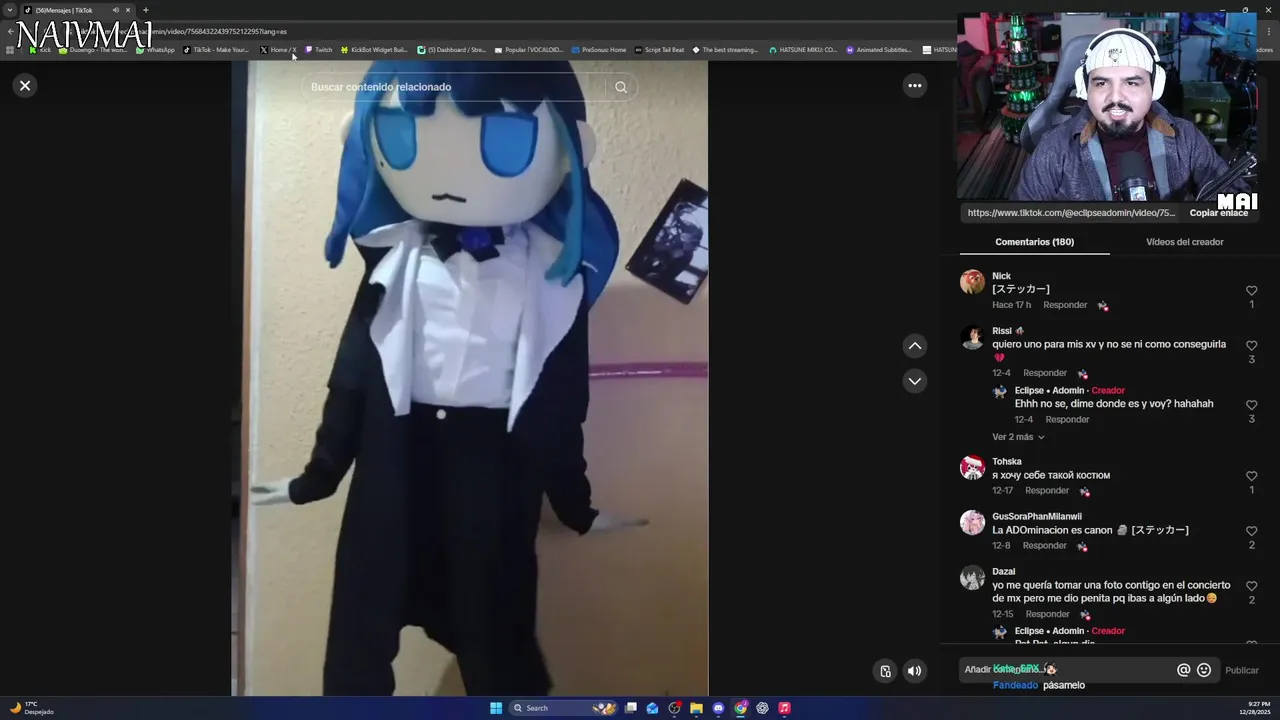Open Apple Music from the taskbar

tap(784, 708)
